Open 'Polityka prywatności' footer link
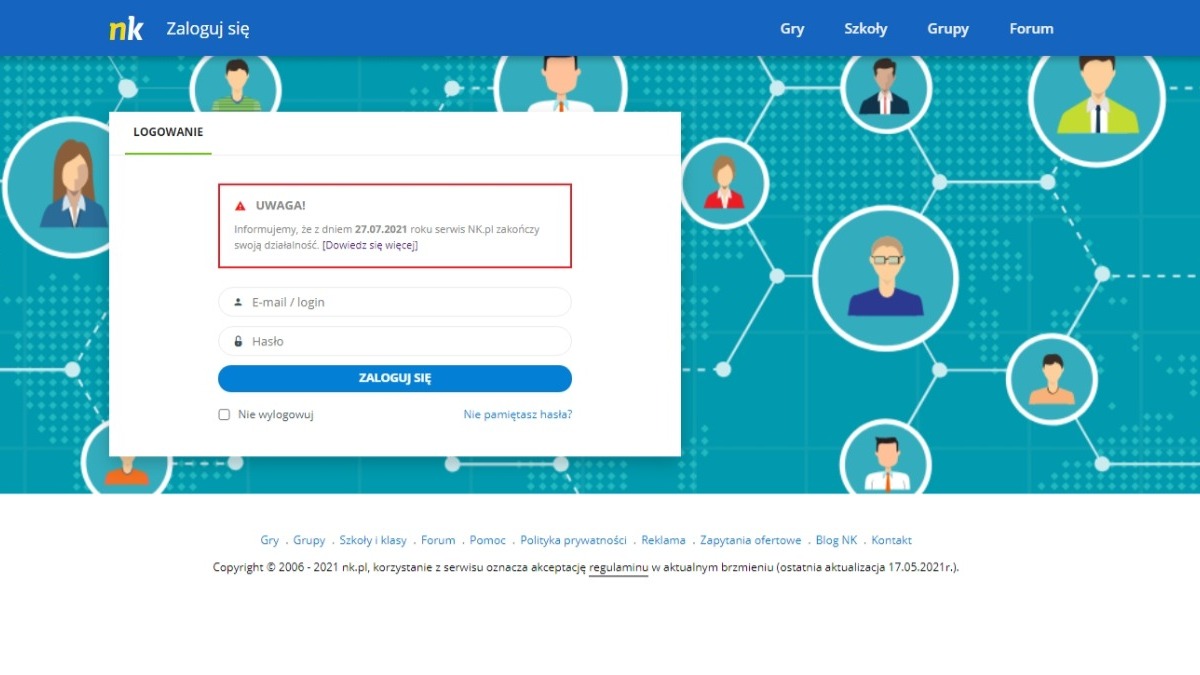The image size is (1200, 675). coord(573,540)
